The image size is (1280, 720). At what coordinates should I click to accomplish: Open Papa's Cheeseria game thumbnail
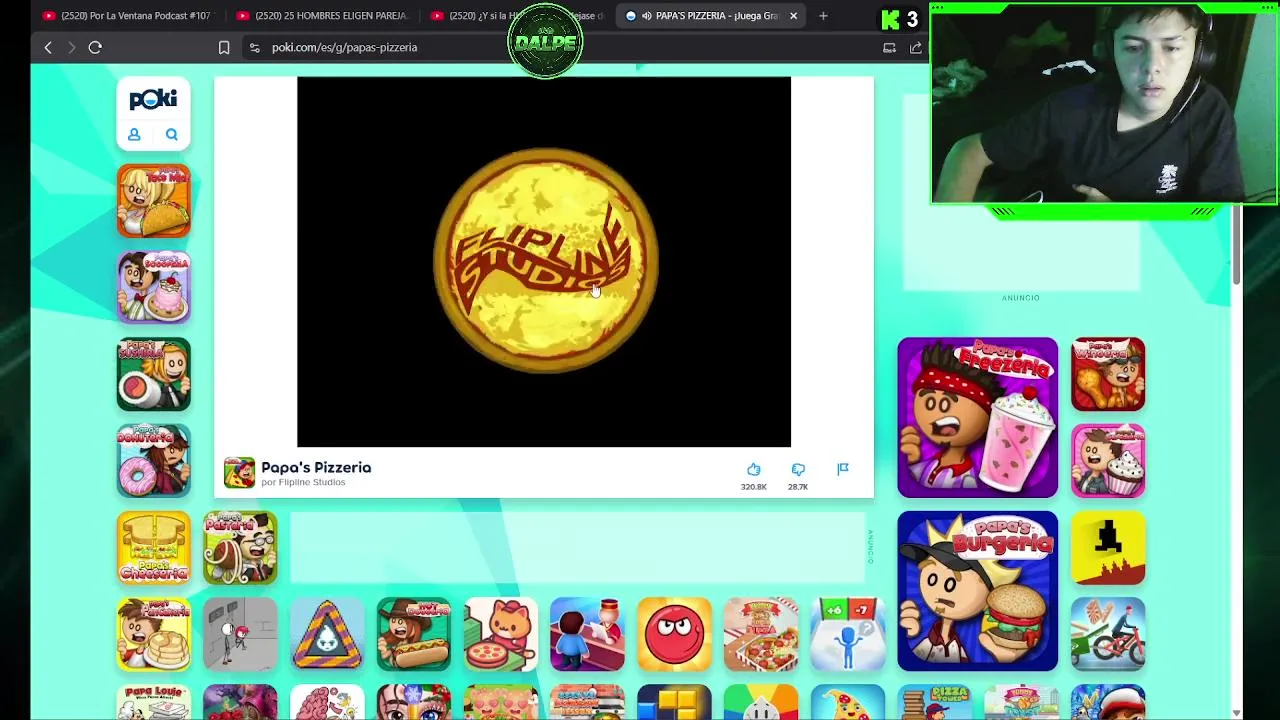click(x=153, y=548)
